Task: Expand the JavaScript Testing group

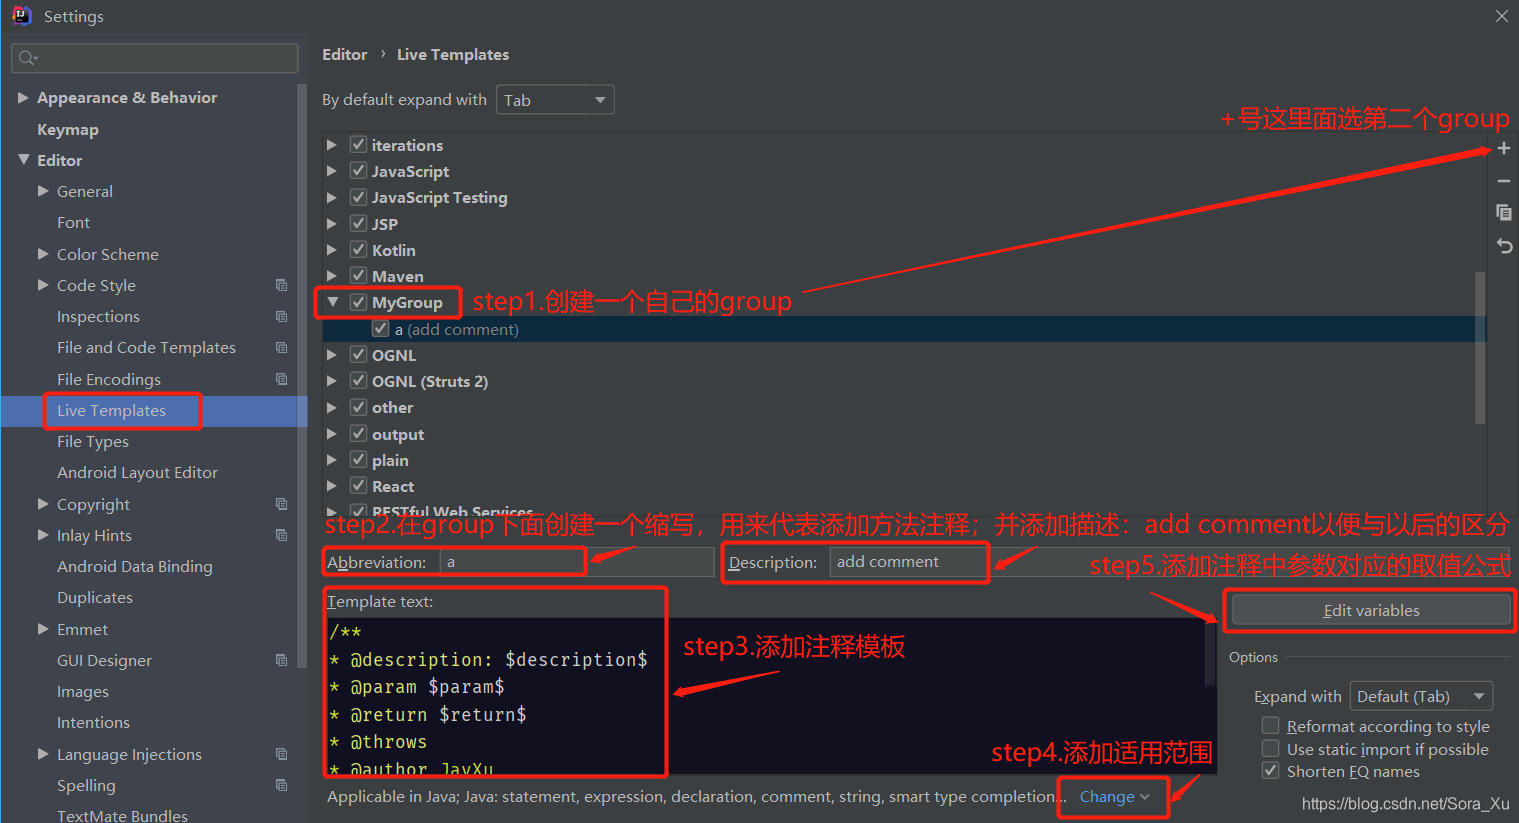Action: [x=332, y=197]
